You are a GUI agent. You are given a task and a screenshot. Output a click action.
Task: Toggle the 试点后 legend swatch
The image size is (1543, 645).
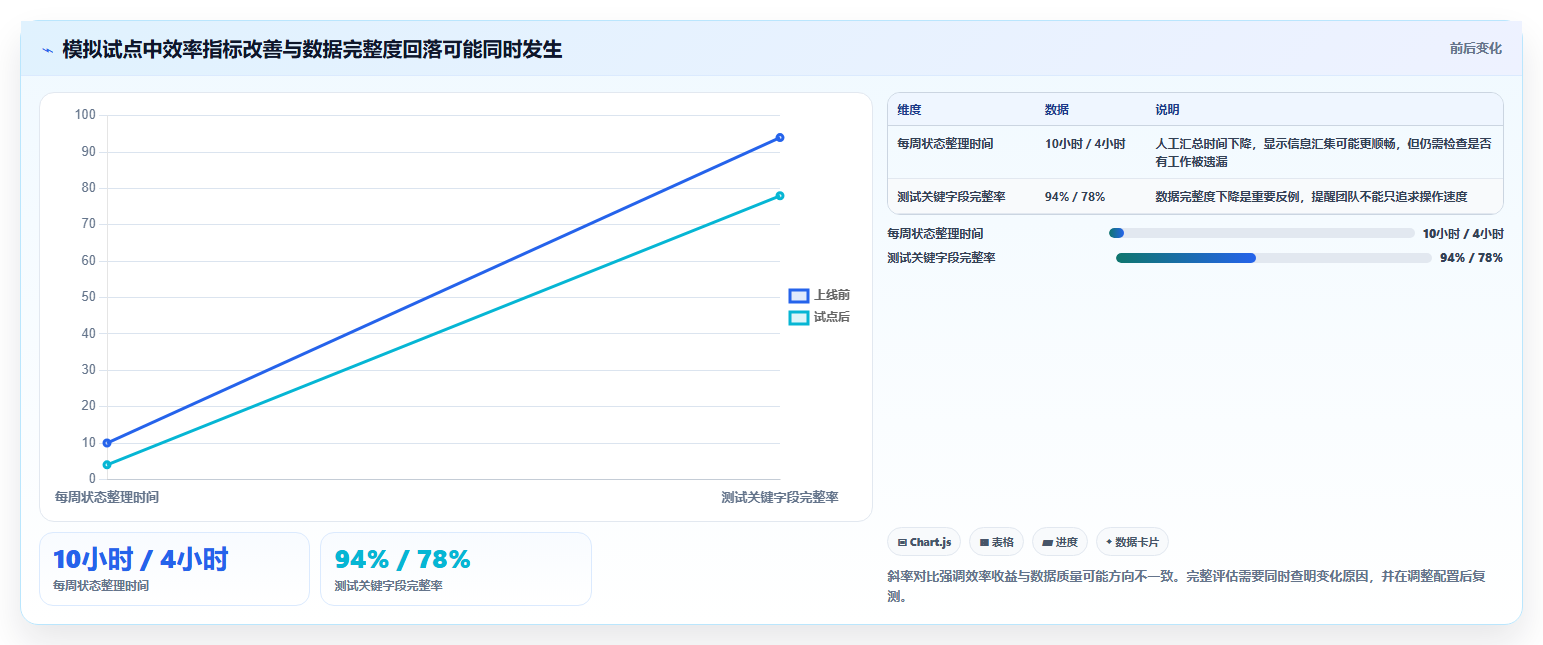click(x=798, y=317)
